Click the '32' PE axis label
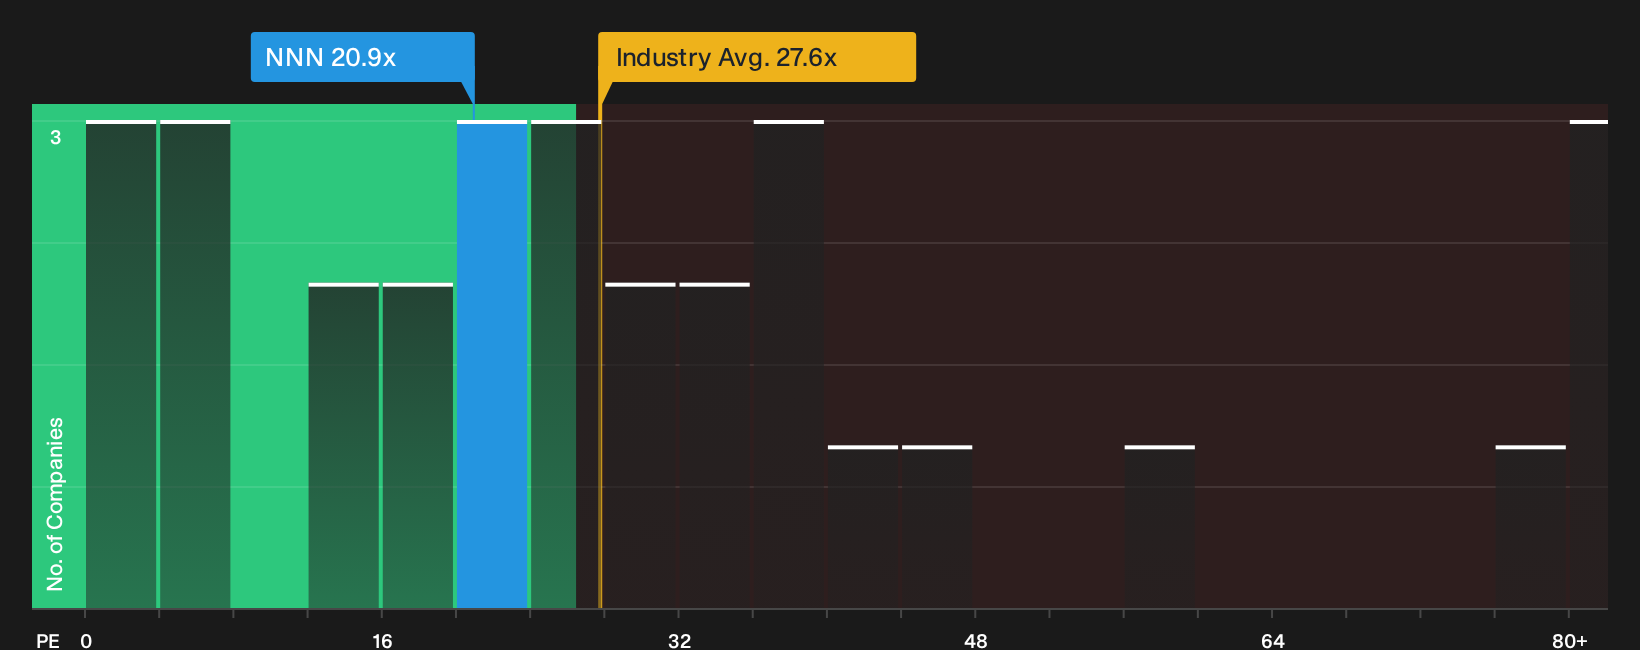 point(679,640)
